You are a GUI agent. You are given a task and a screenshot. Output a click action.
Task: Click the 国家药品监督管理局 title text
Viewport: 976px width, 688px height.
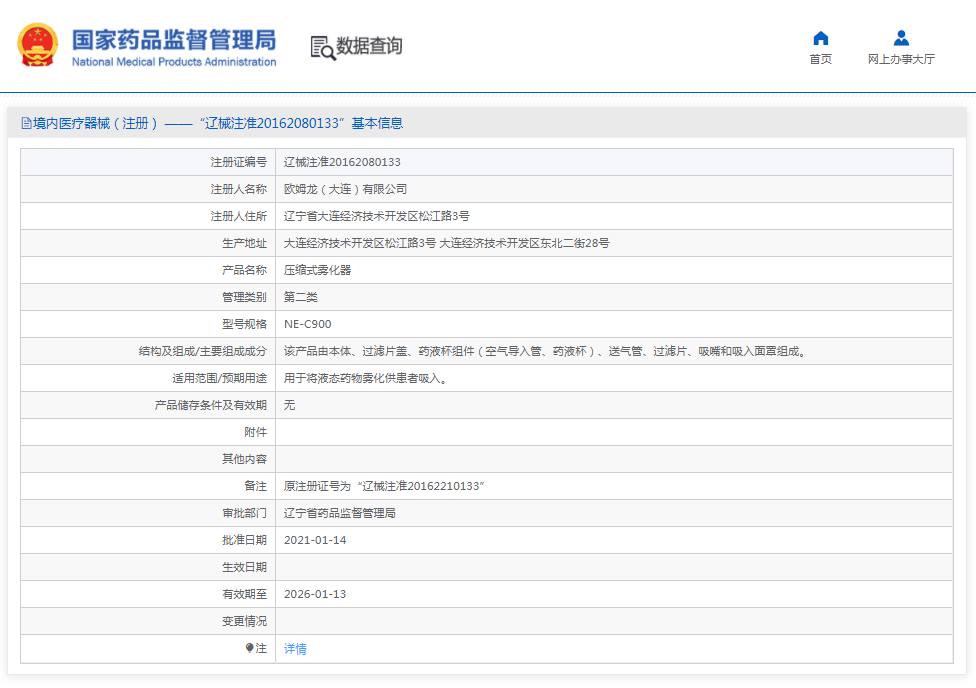point(173,39)
